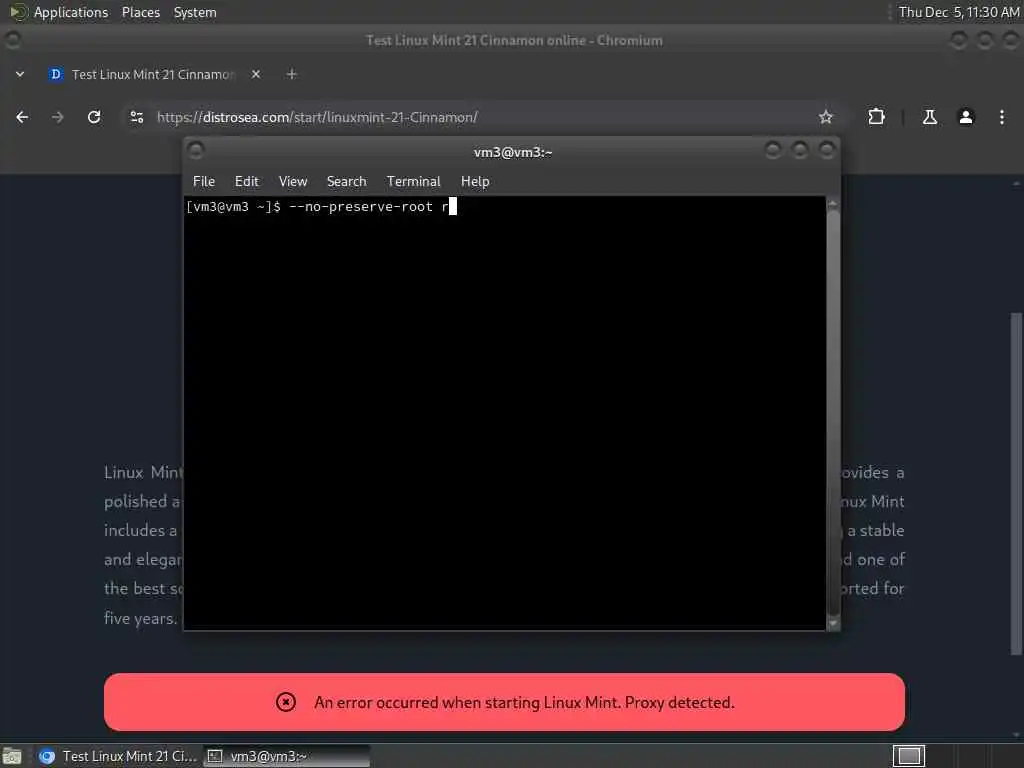This screenshot has height=768, width=1024.
Task: Click the error icon in red banner
Action: click(x=285, y=702)
